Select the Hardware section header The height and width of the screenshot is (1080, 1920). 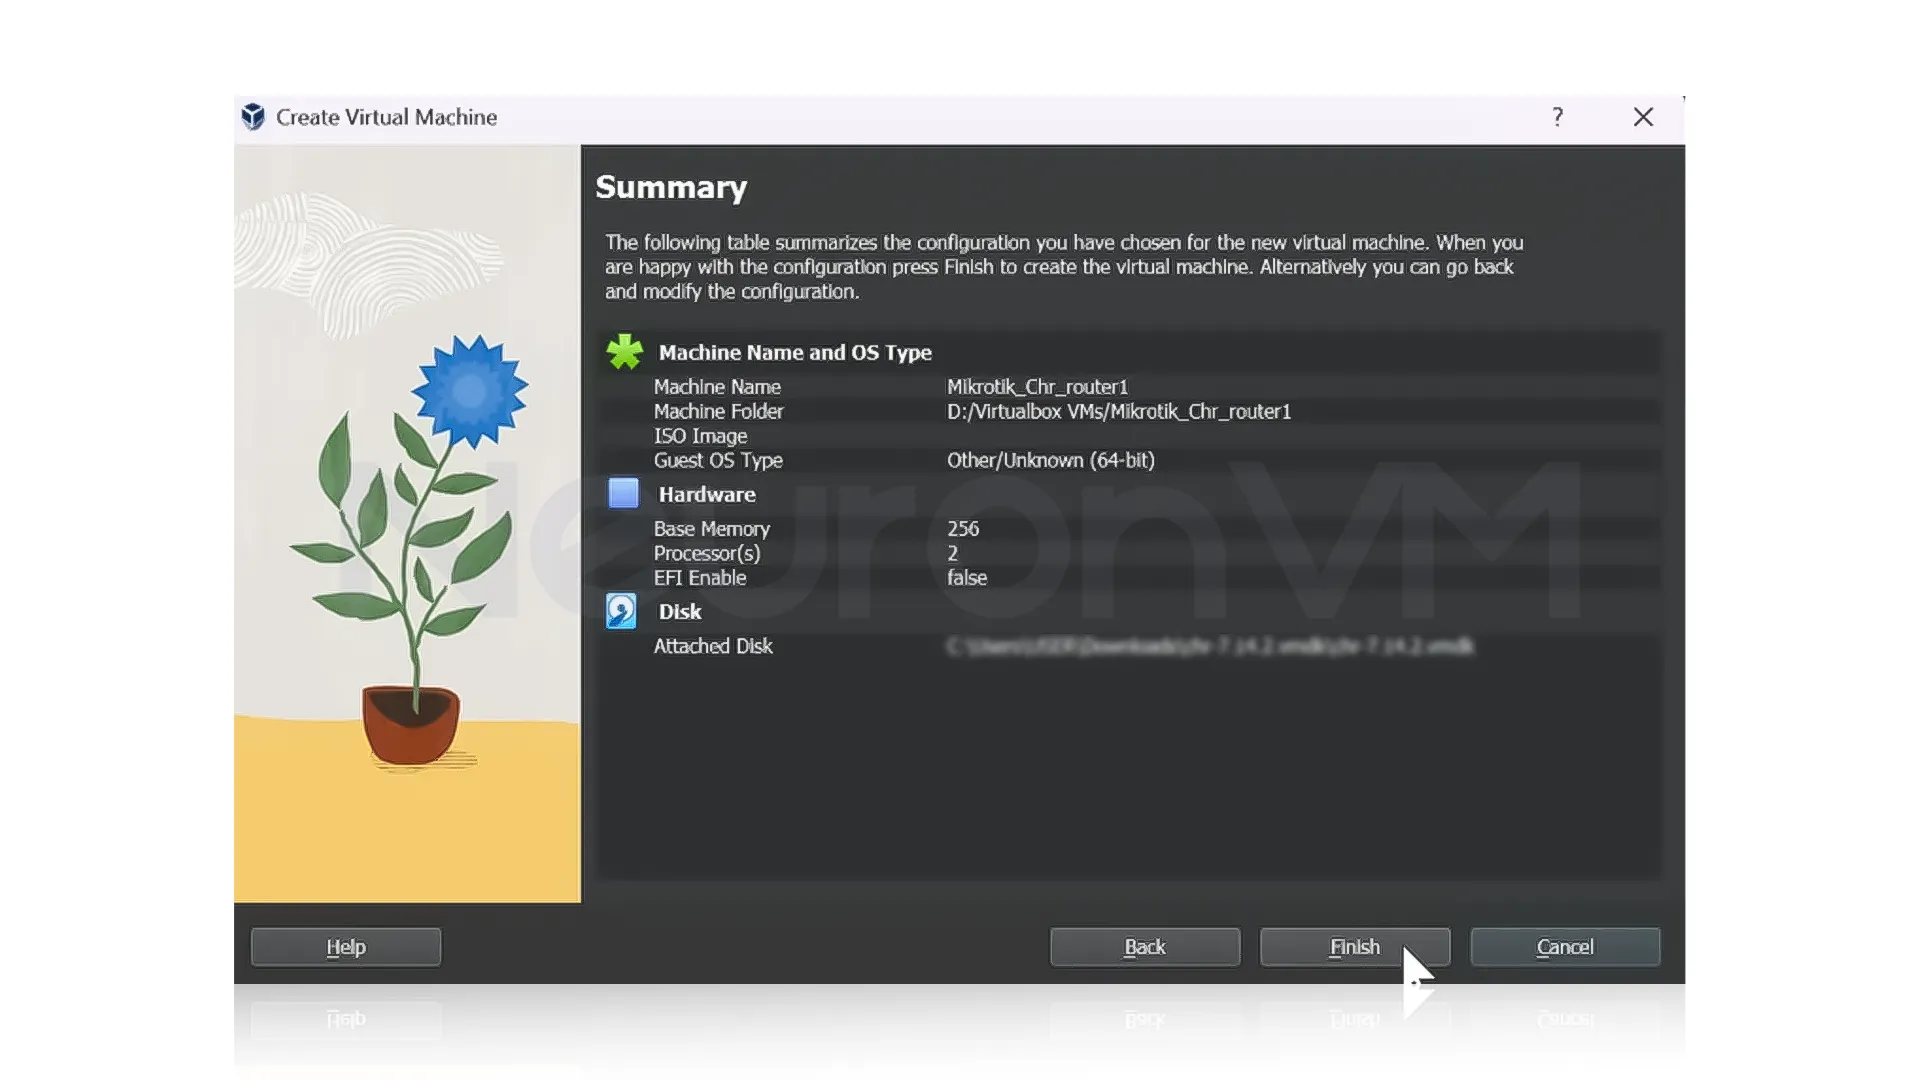point(707,494)
